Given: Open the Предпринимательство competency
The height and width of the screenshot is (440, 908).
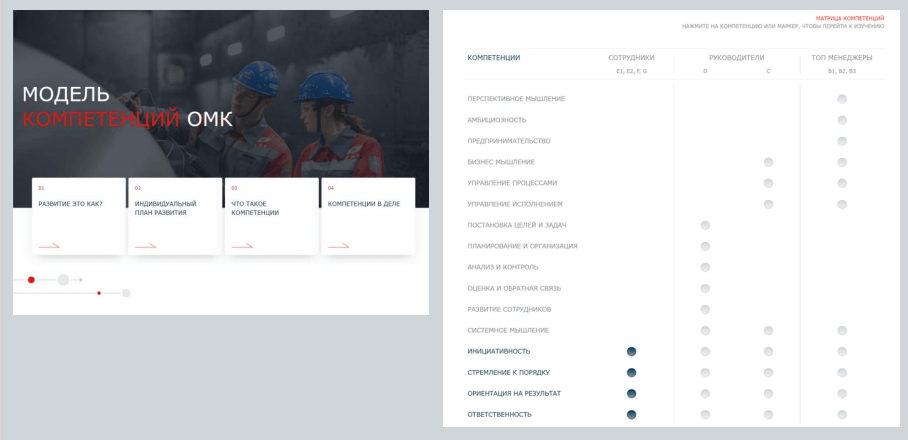Looking at the screenshot, I should tap(508, 141).
